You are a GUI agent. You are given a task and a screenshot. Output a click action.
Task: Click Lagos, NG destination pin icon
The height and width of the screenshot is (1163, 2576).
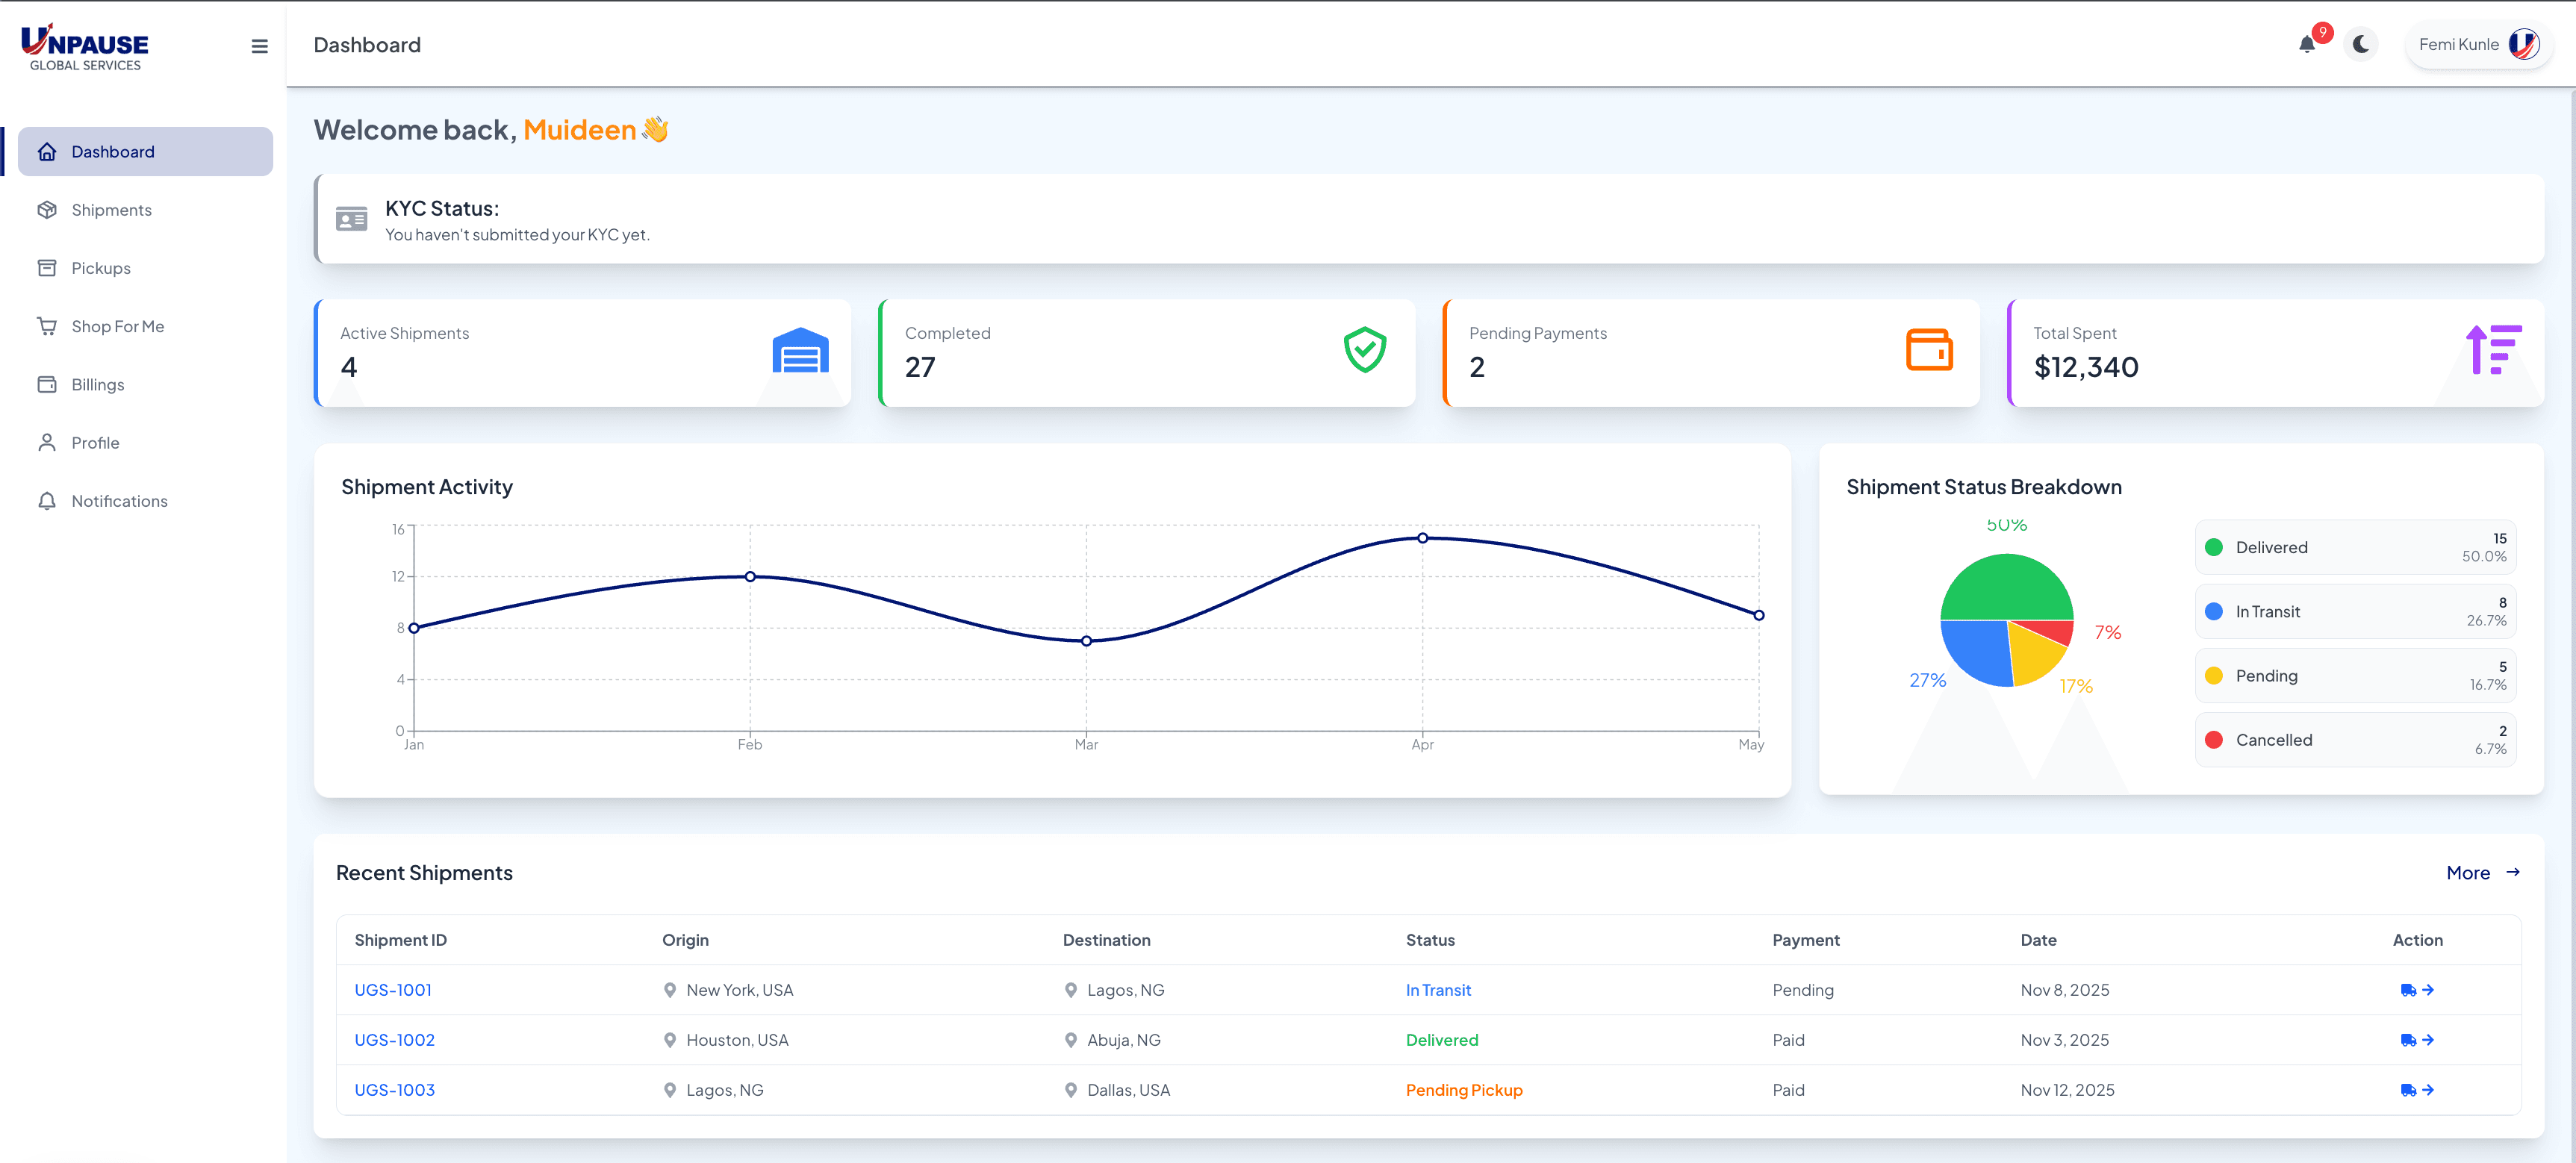[1070, 989]
